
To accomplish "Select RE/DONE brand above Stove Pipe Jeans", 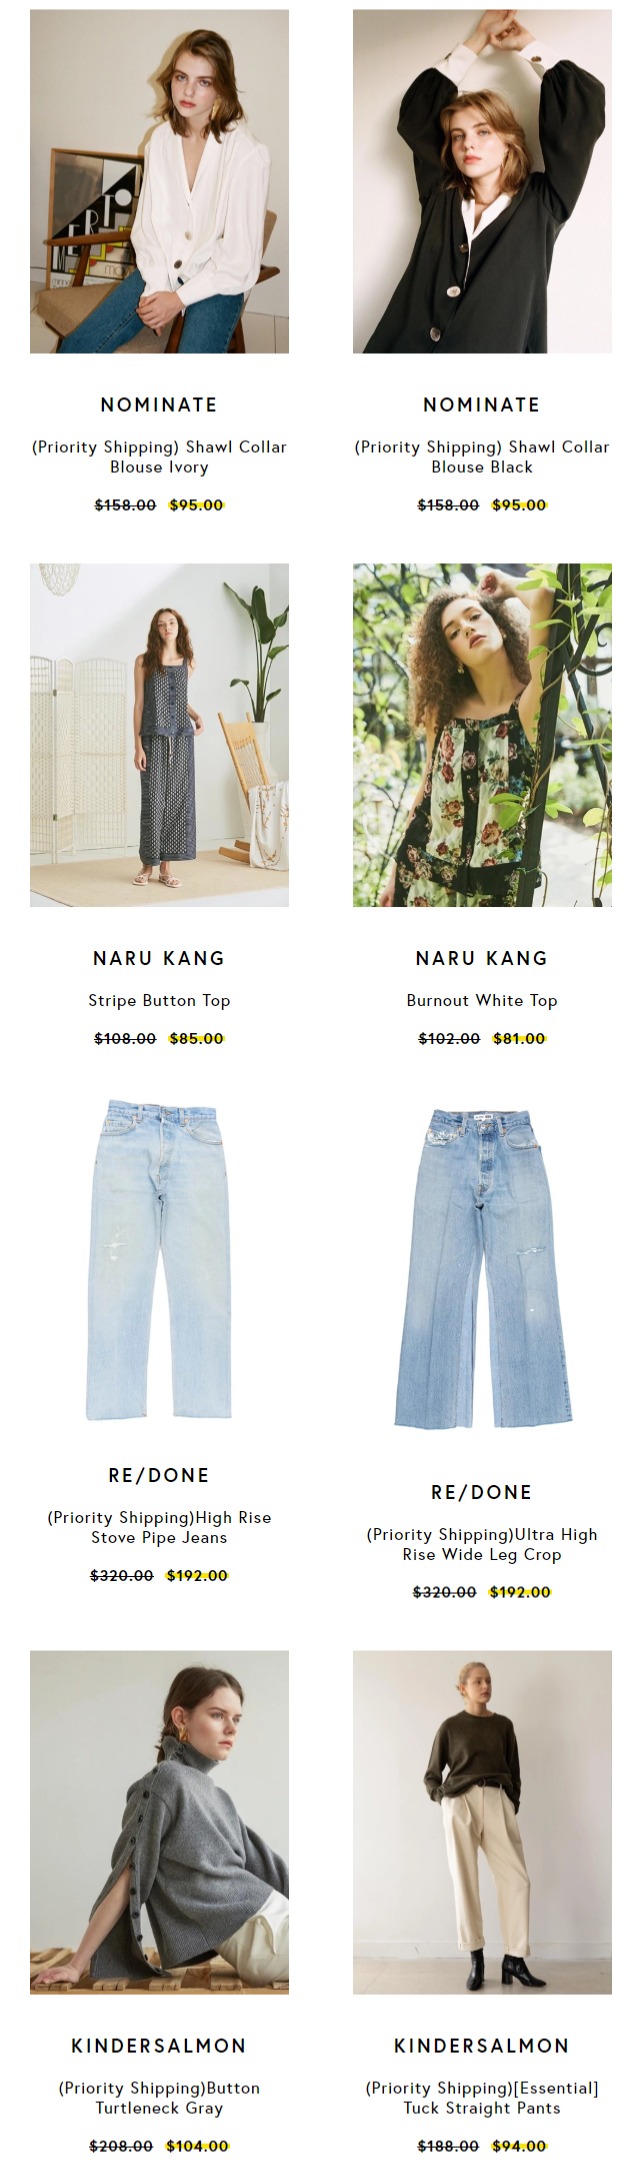I will (x=159, y=1475).
